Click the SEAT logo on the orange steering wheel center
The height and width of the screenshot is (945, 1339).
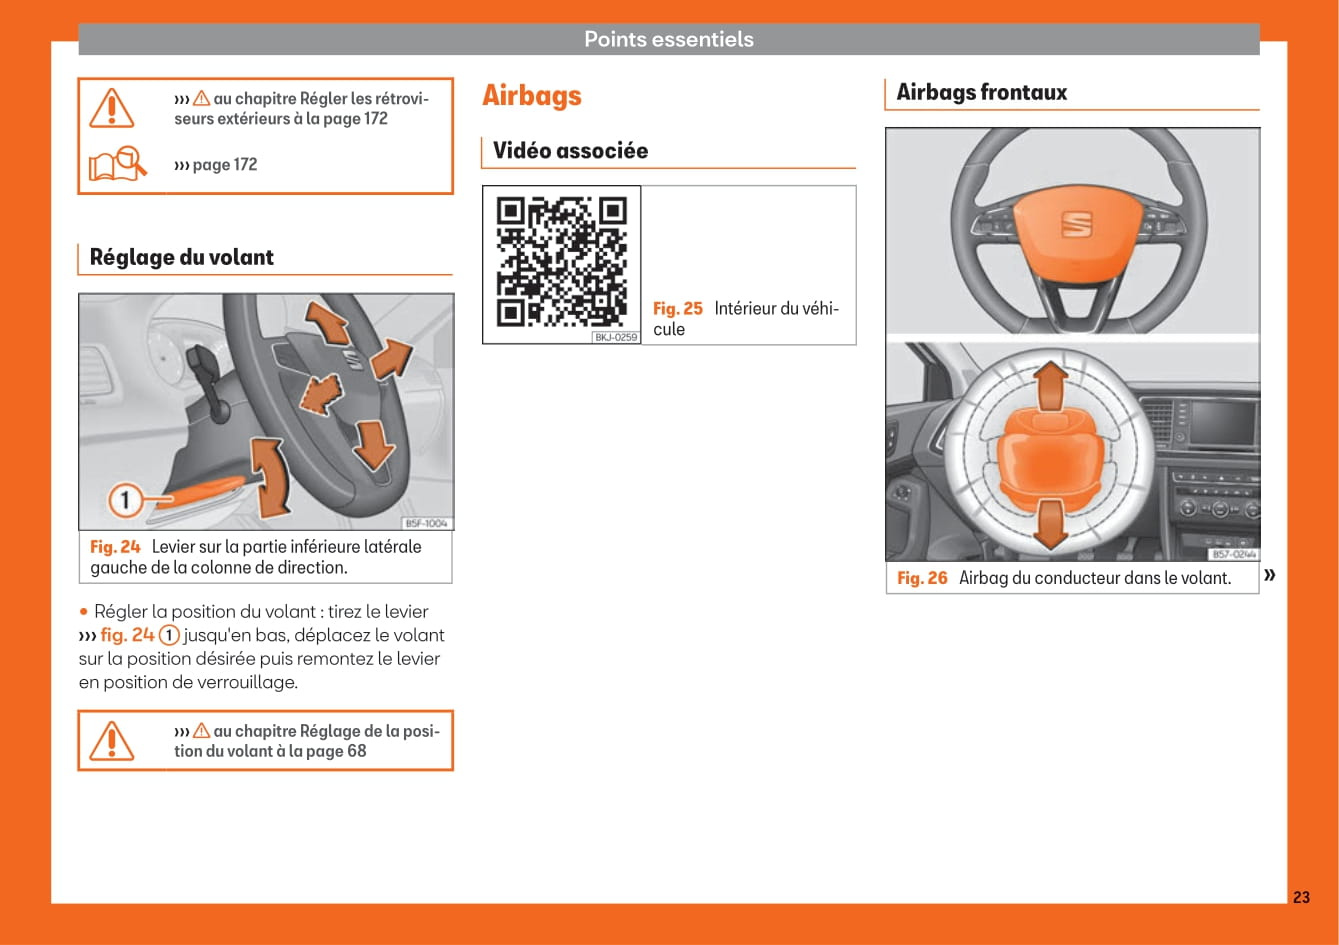(1076, 224)
